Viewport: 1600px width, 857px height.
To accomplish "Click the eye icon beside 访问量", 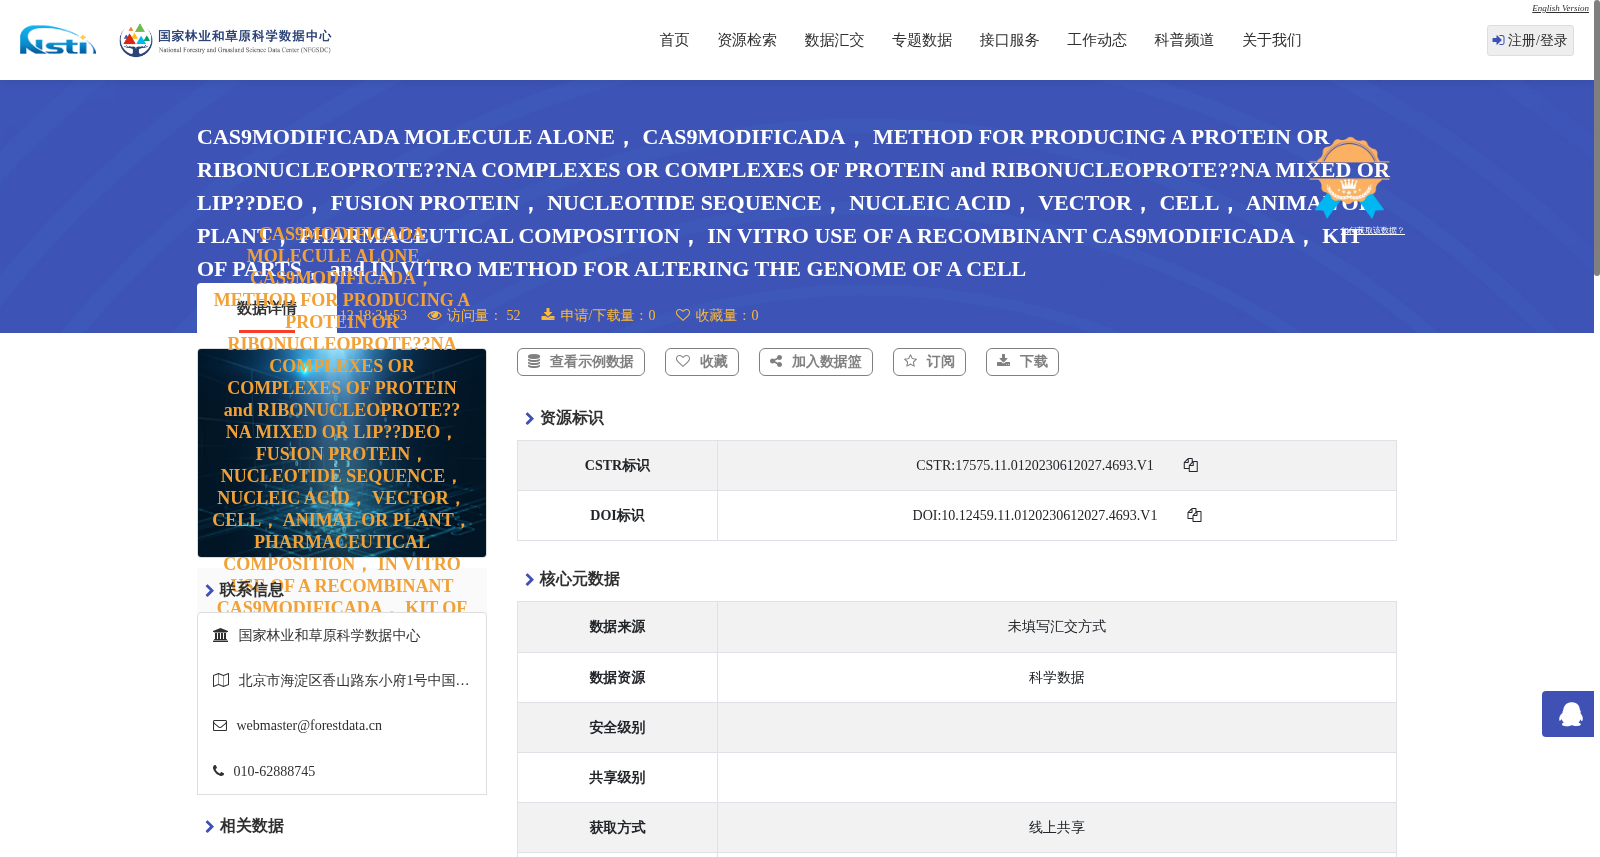I will pos(434,315).
